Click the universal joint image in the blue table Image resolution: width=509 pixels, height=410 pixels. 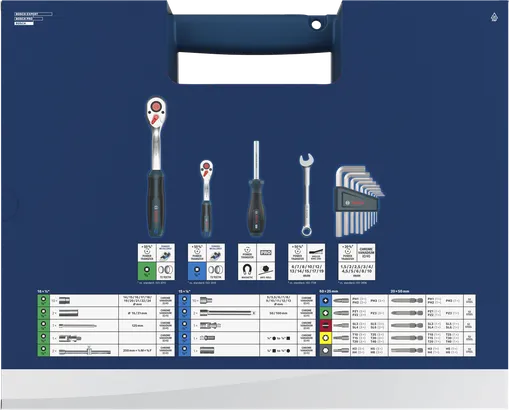(211, 325)
